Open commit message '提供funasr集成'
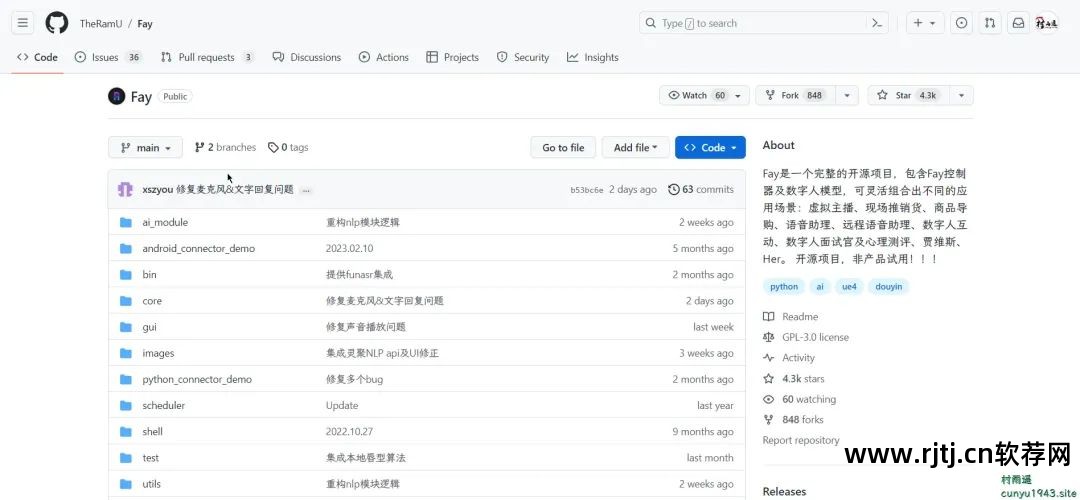This screenshot has height=500, width=1080. tap(360, 275)
